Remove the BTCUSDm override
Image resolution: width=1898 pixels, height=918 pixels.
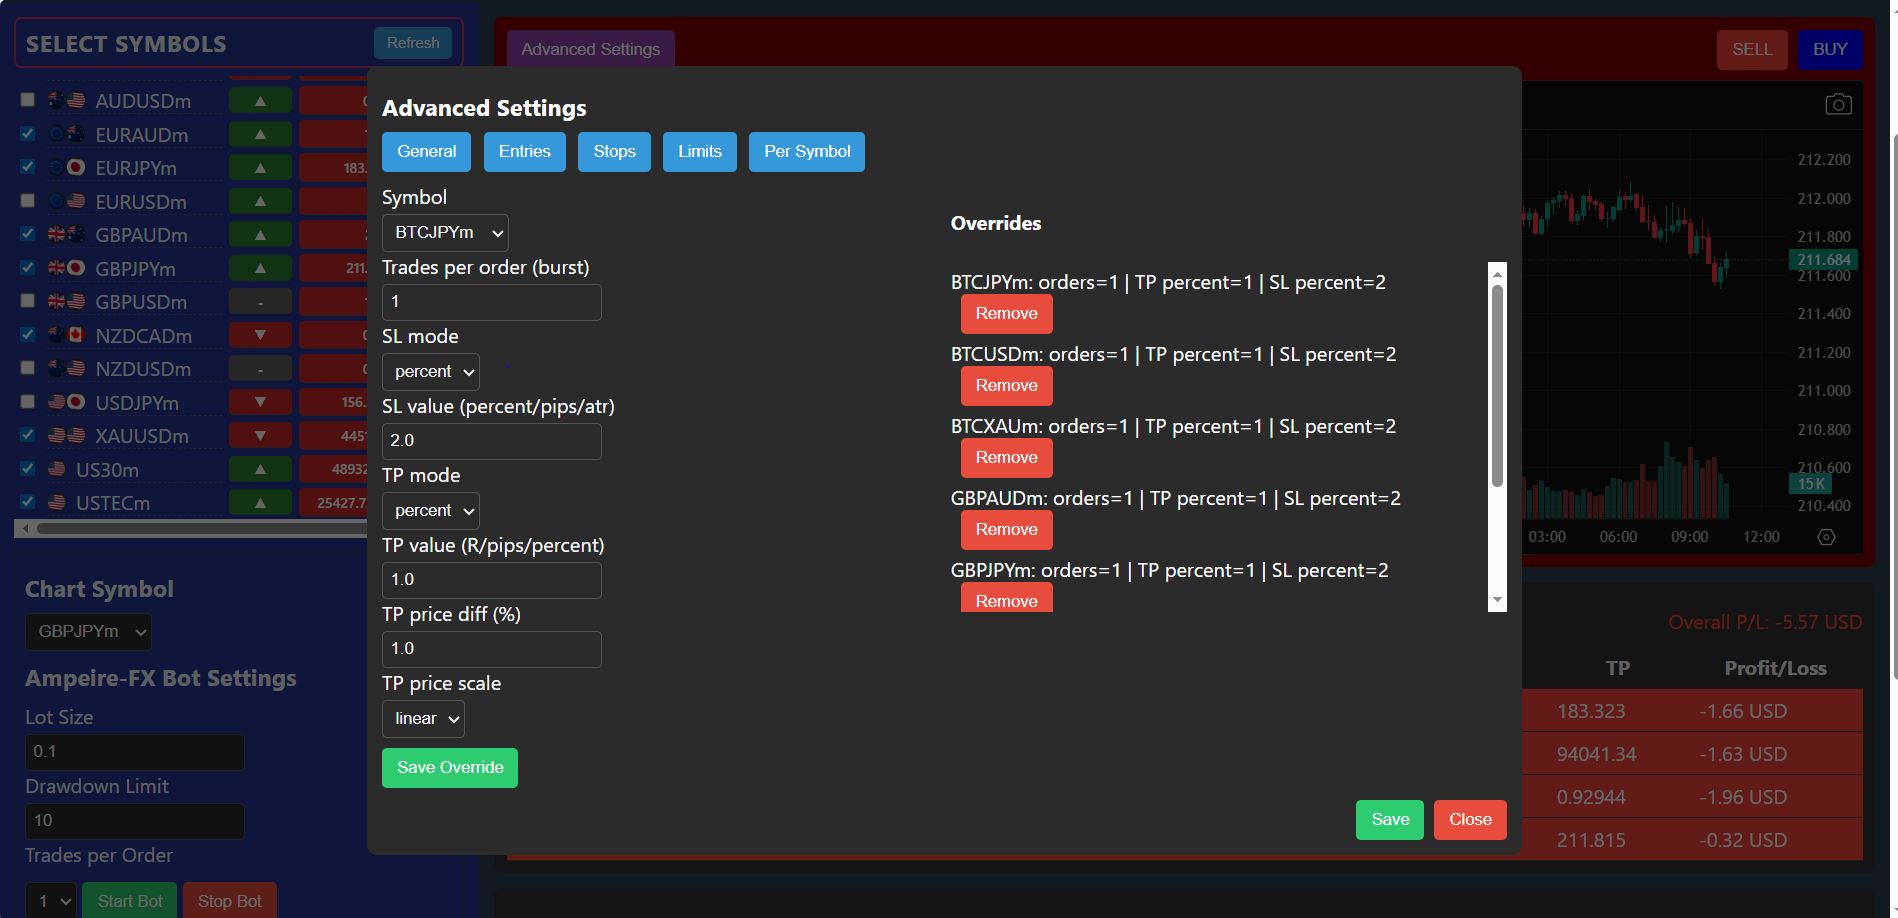click(x=1006, y=385)
